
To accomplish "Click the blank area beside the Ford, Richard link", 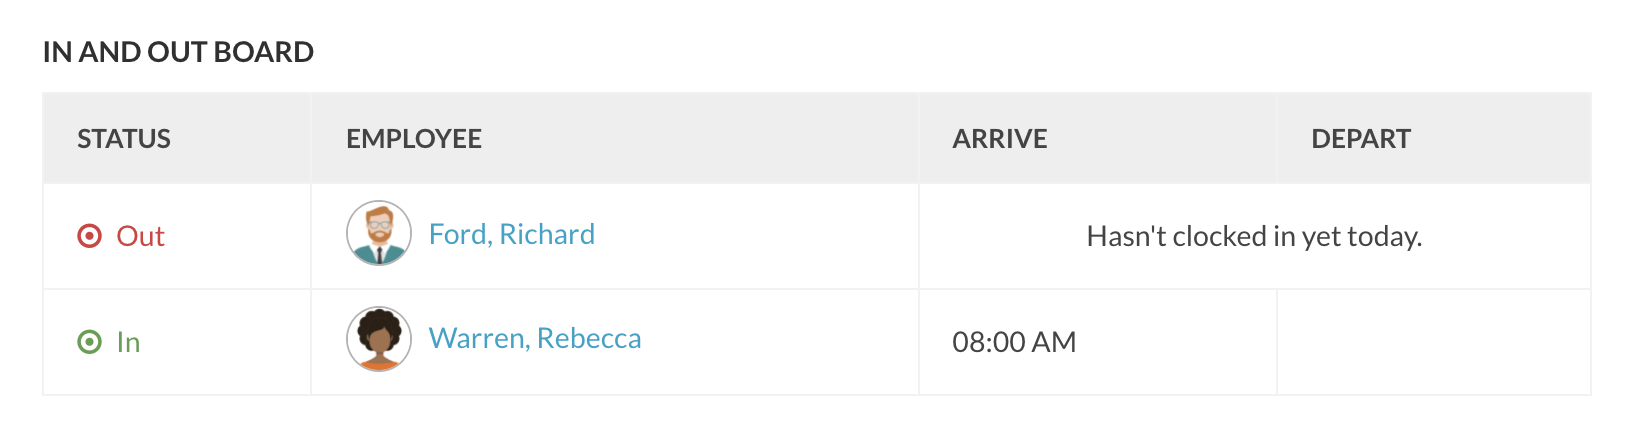I will [x=756, y=236].
